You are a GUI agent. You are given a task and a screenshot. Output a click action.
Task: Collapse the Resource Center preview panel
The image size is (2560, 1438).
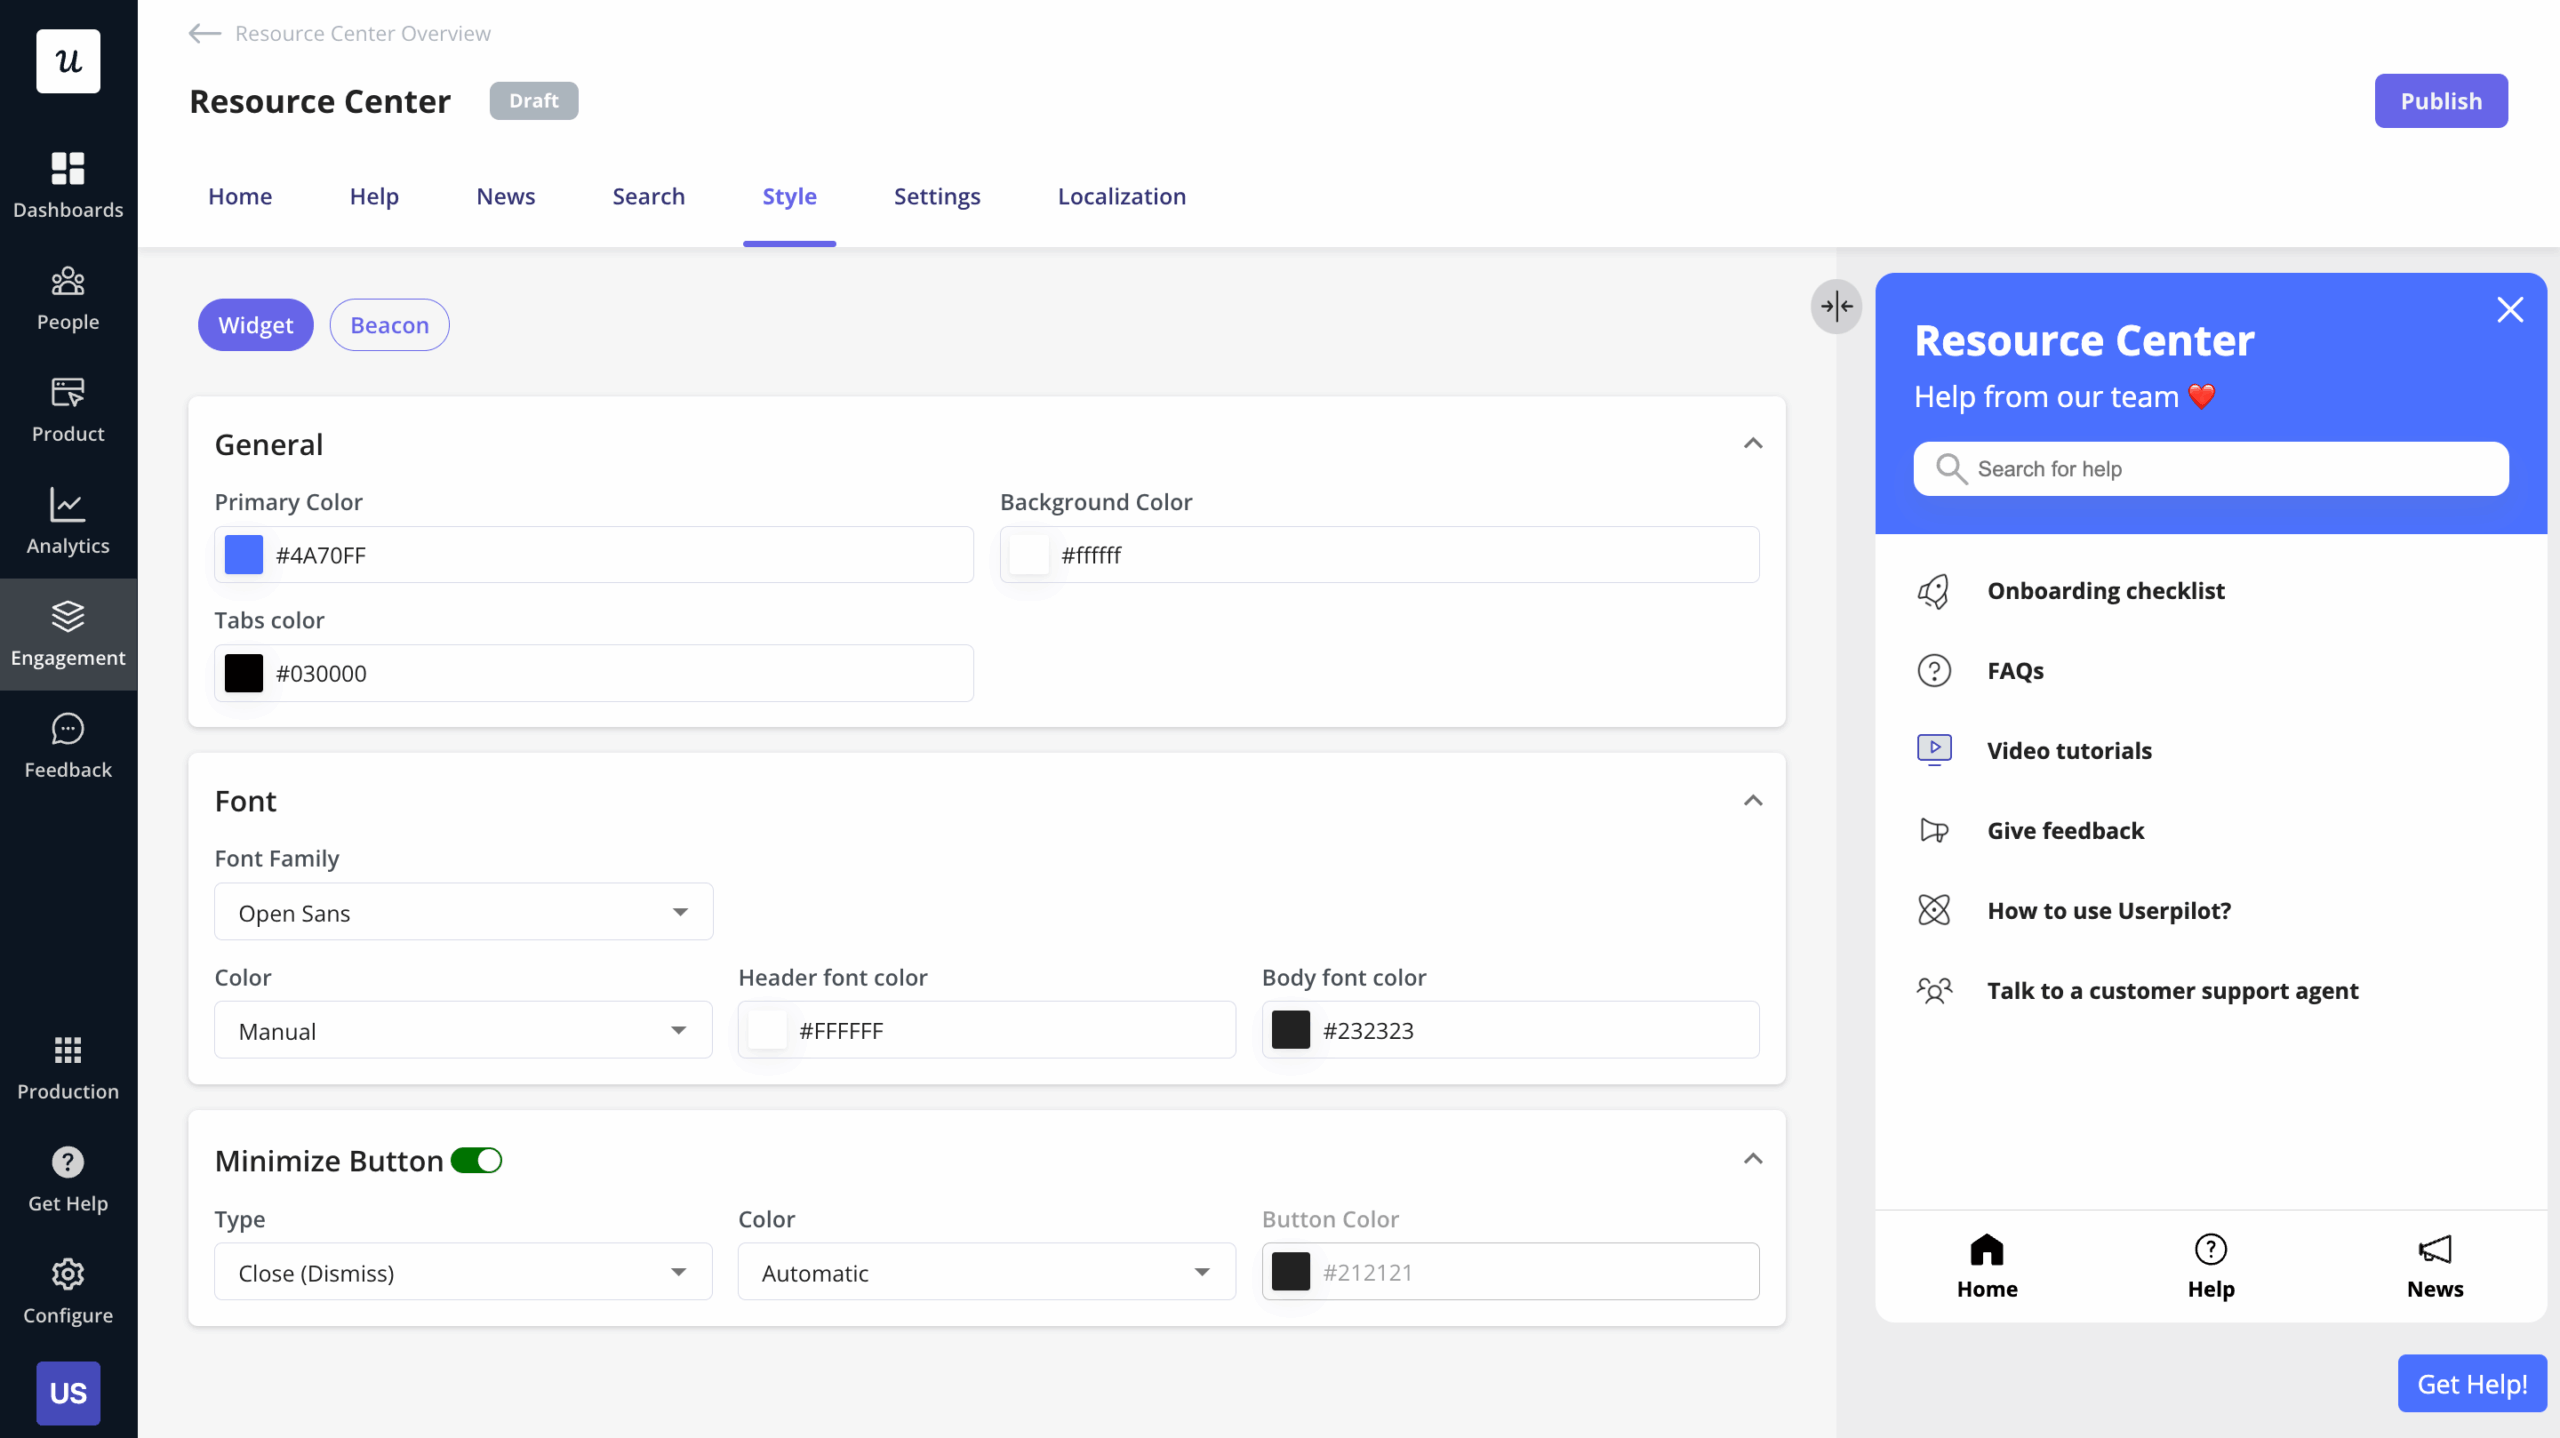1836,307
